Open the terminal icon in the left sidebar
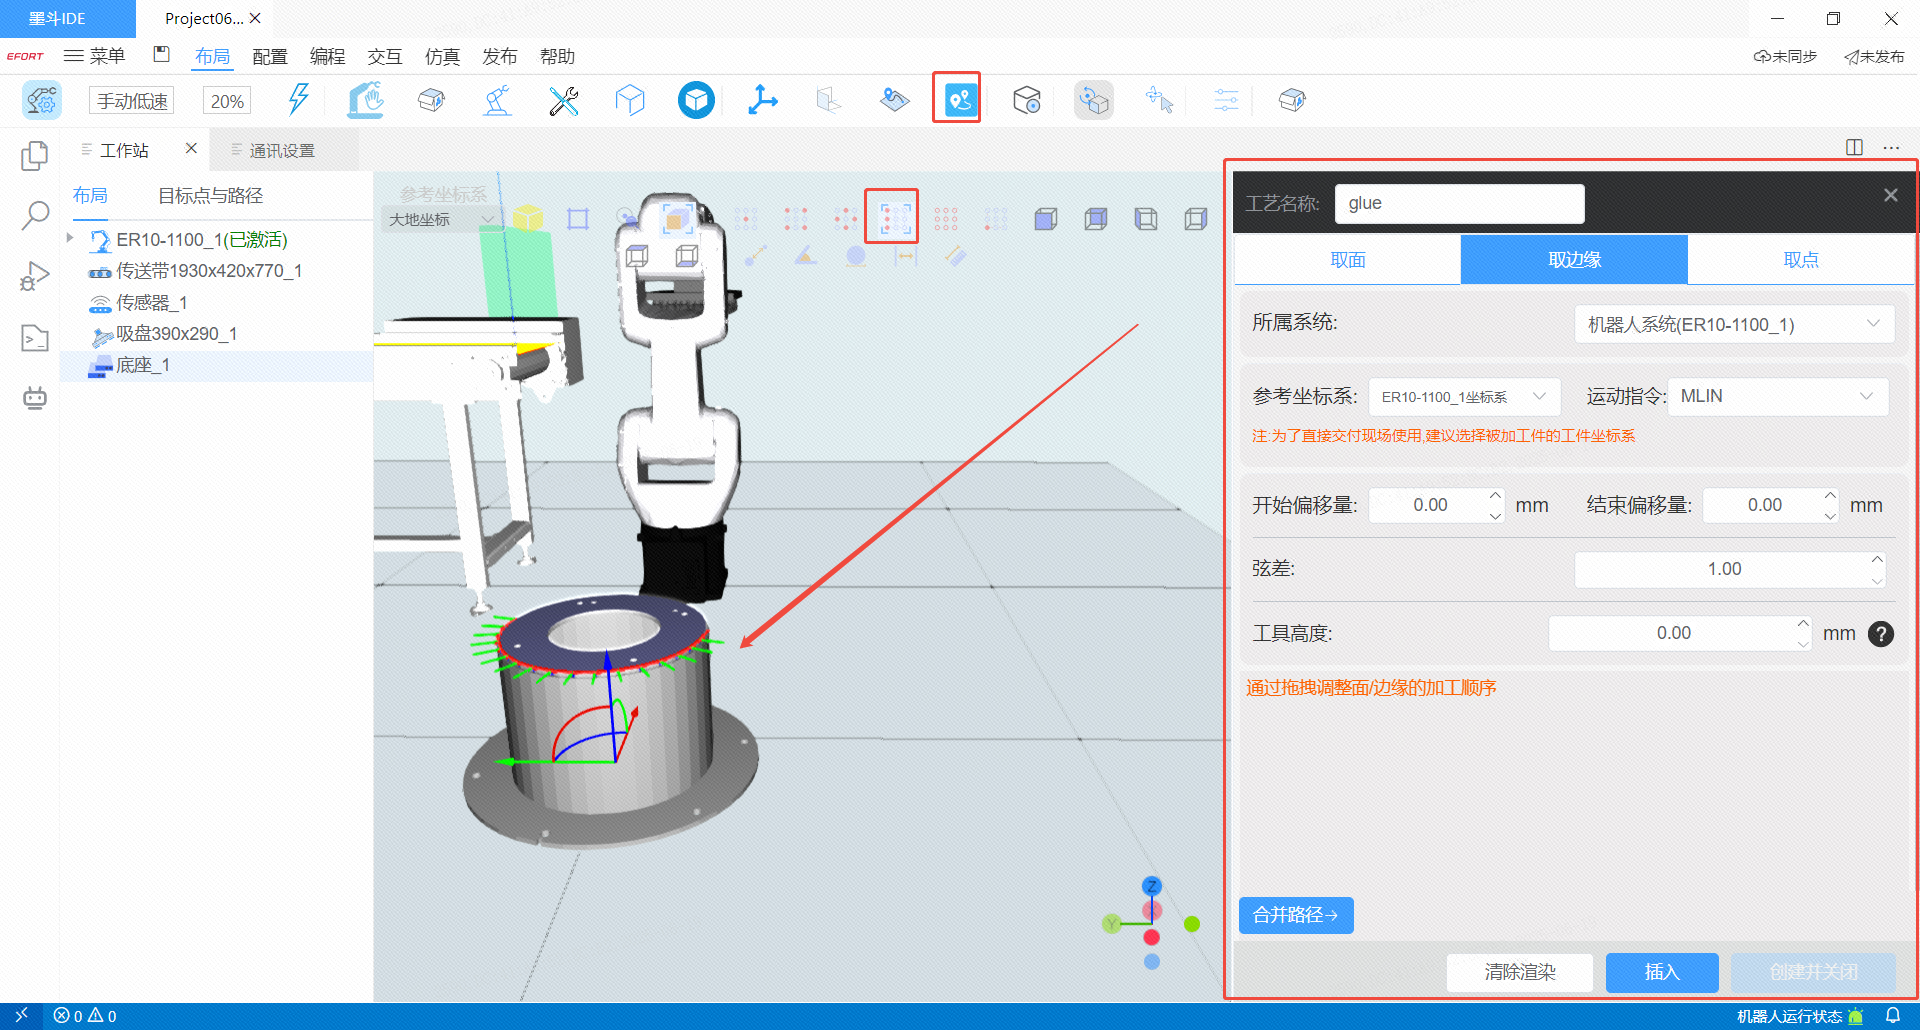This screenshot has height=1030, width=1920. click(x=35, y=338)
